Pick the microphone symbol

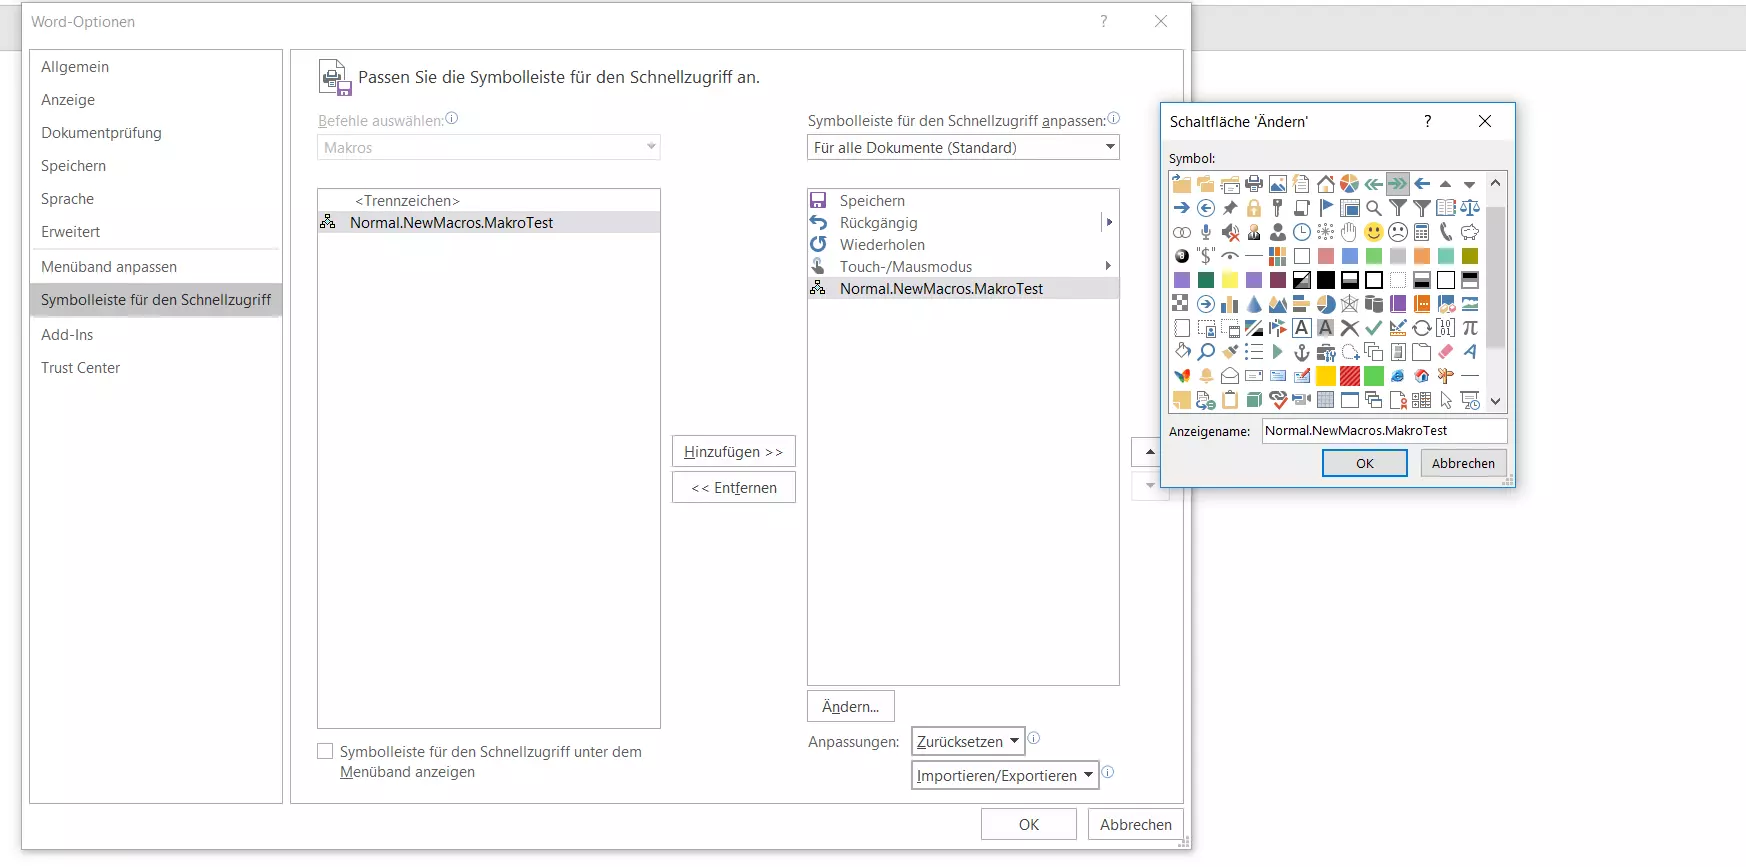(1206, 232)
